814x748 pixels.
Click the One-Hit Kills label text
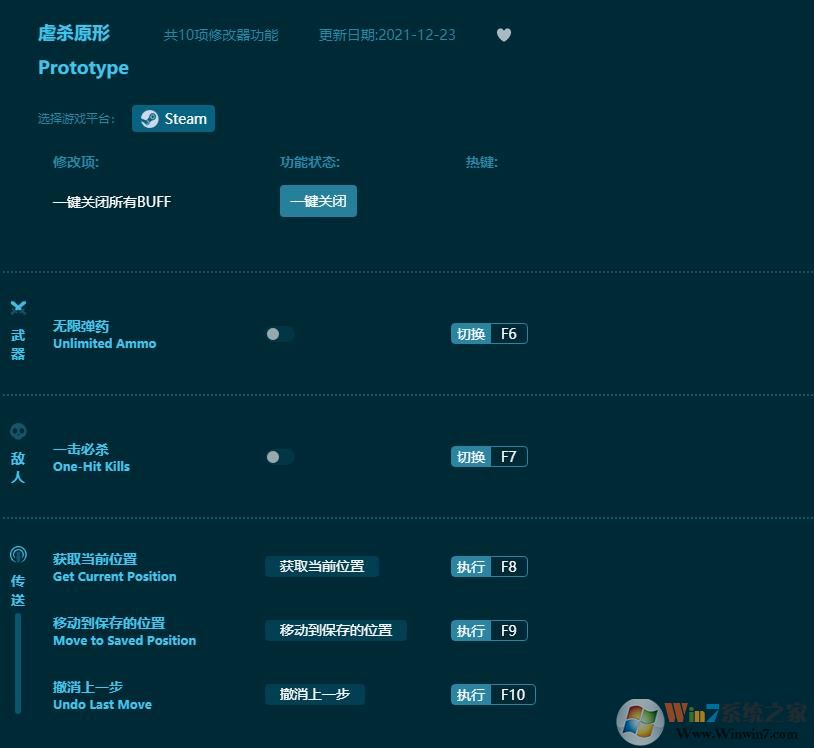(x=91, y=467)
